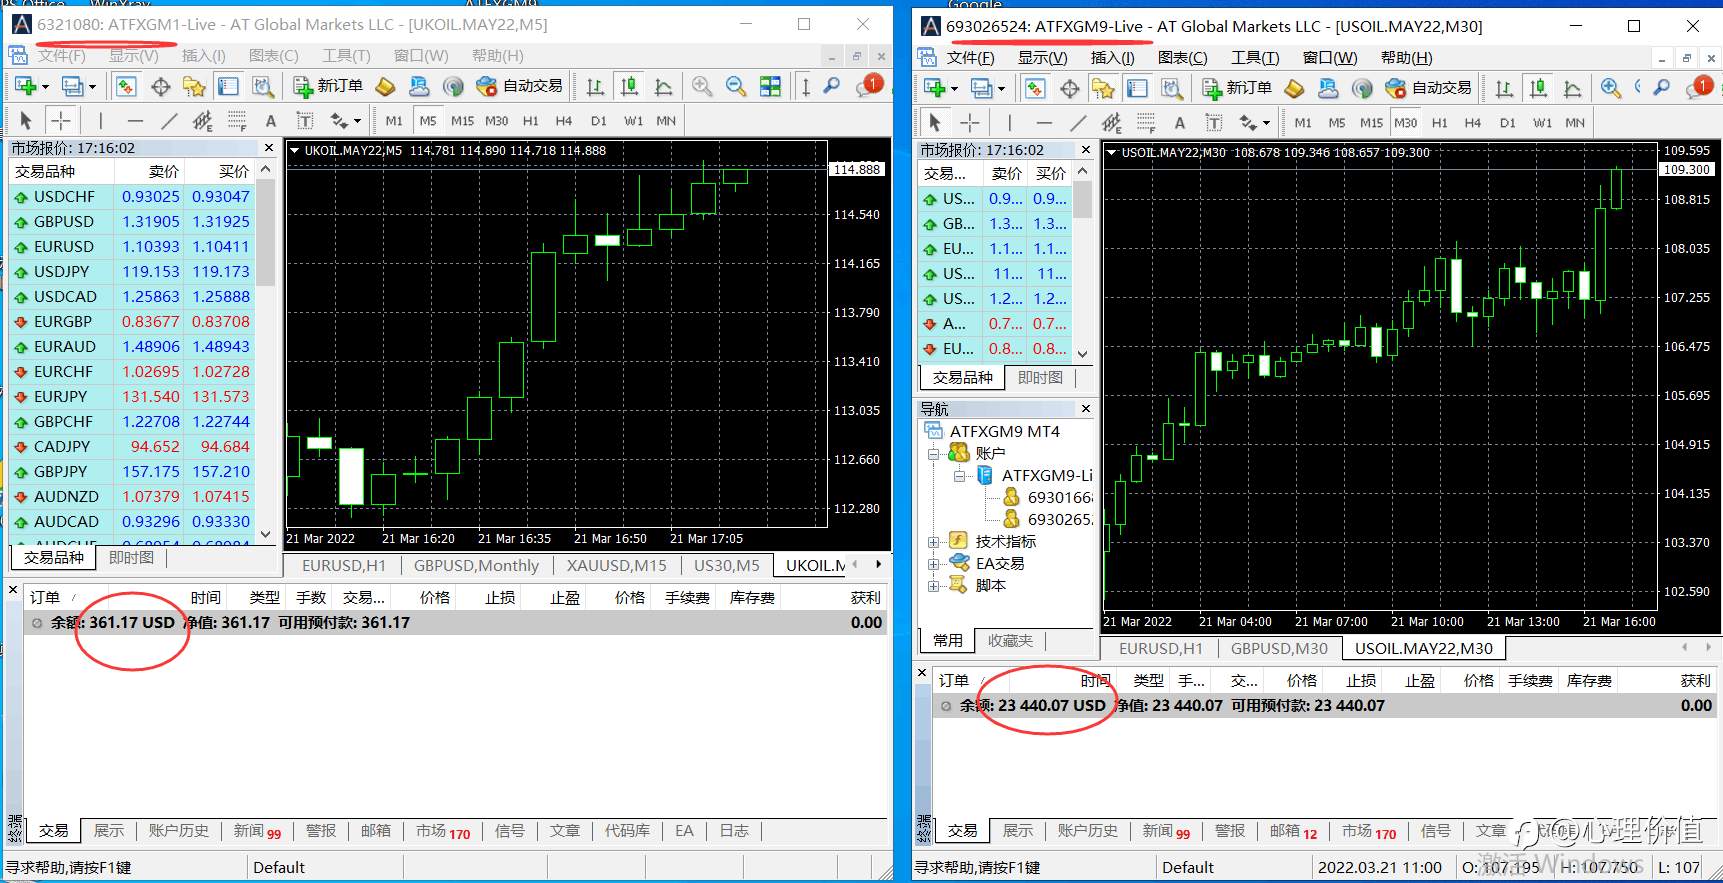The image size is (1723, 883).
Task: Switch to candlestick chart in right window
Action: tap(1538, 88)
